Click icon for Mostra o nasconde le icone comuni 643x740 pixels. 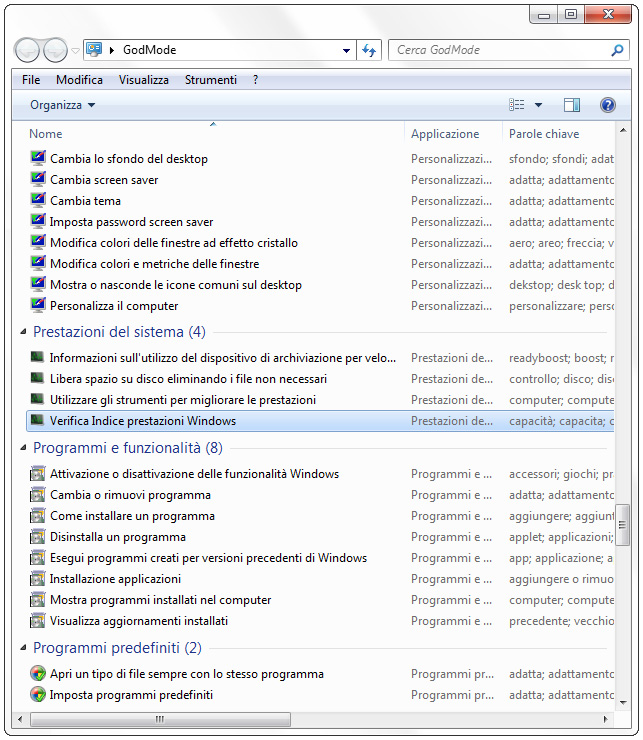tap(38, 284)
